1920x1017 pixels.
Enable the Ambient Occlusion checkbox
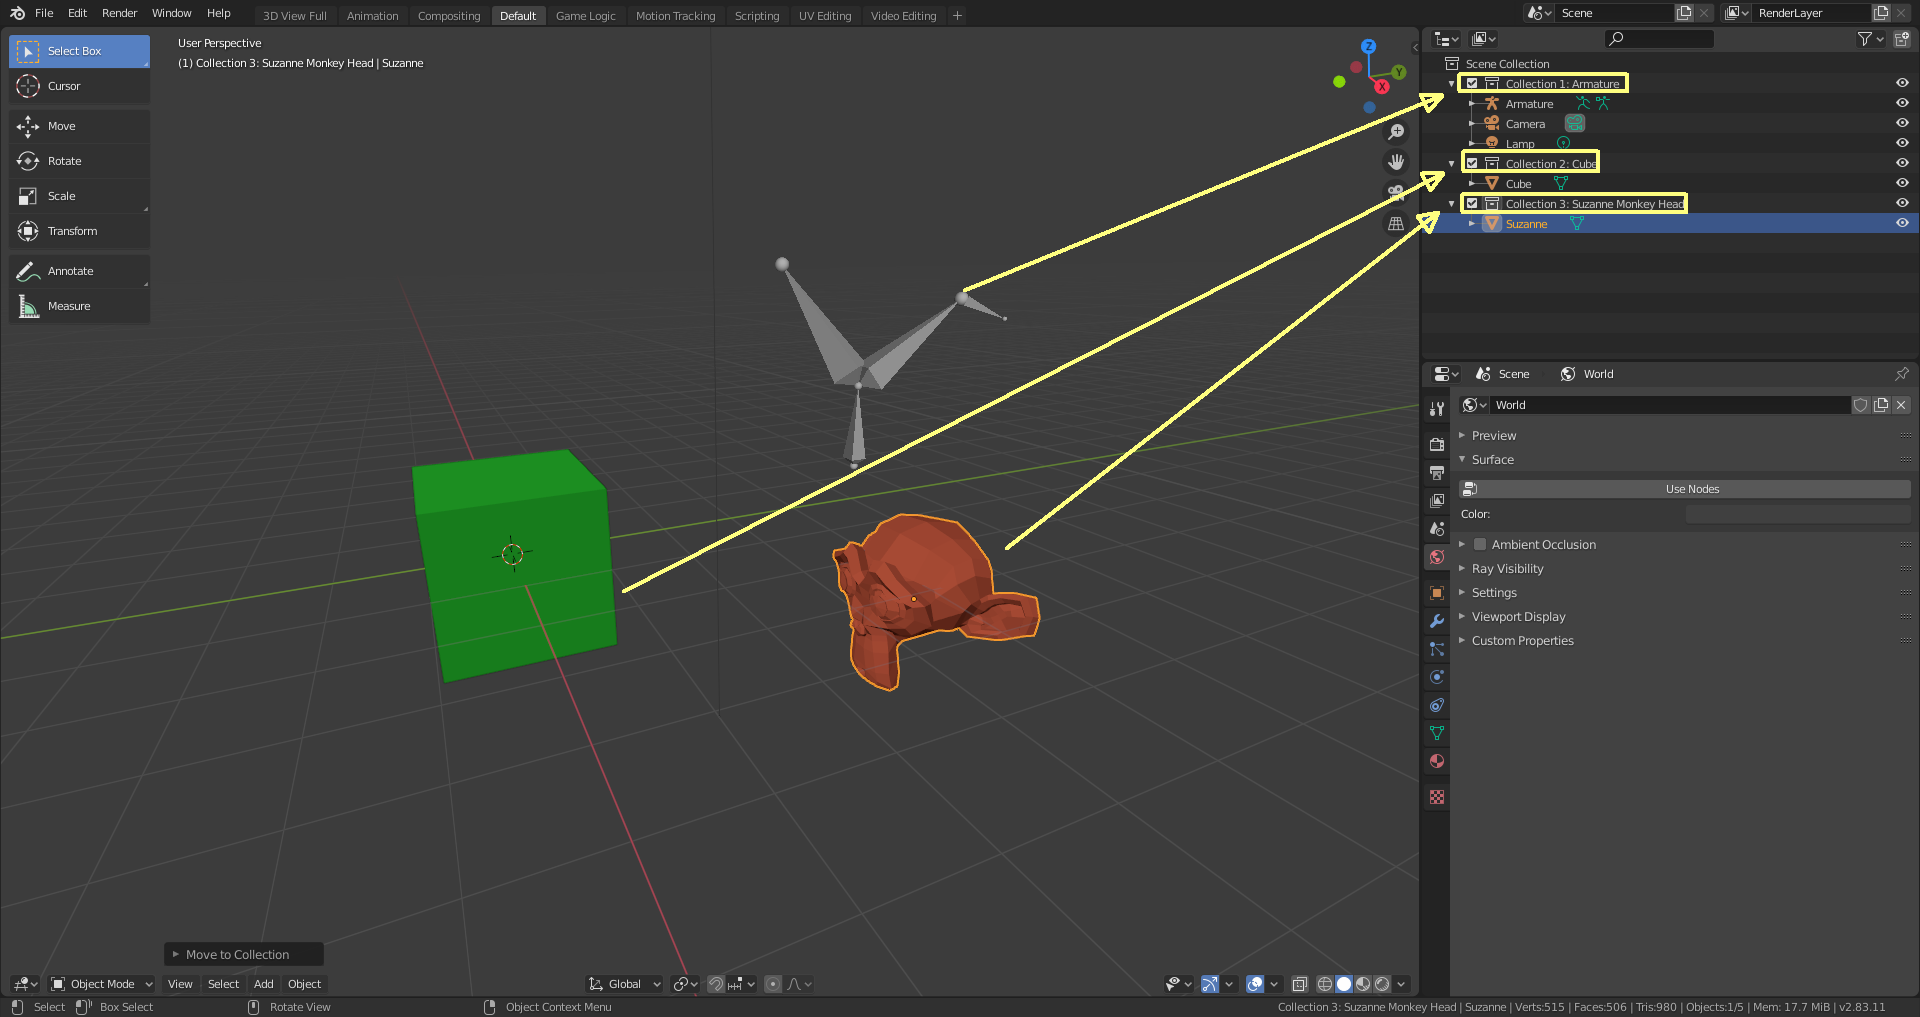pos(1480,544)
